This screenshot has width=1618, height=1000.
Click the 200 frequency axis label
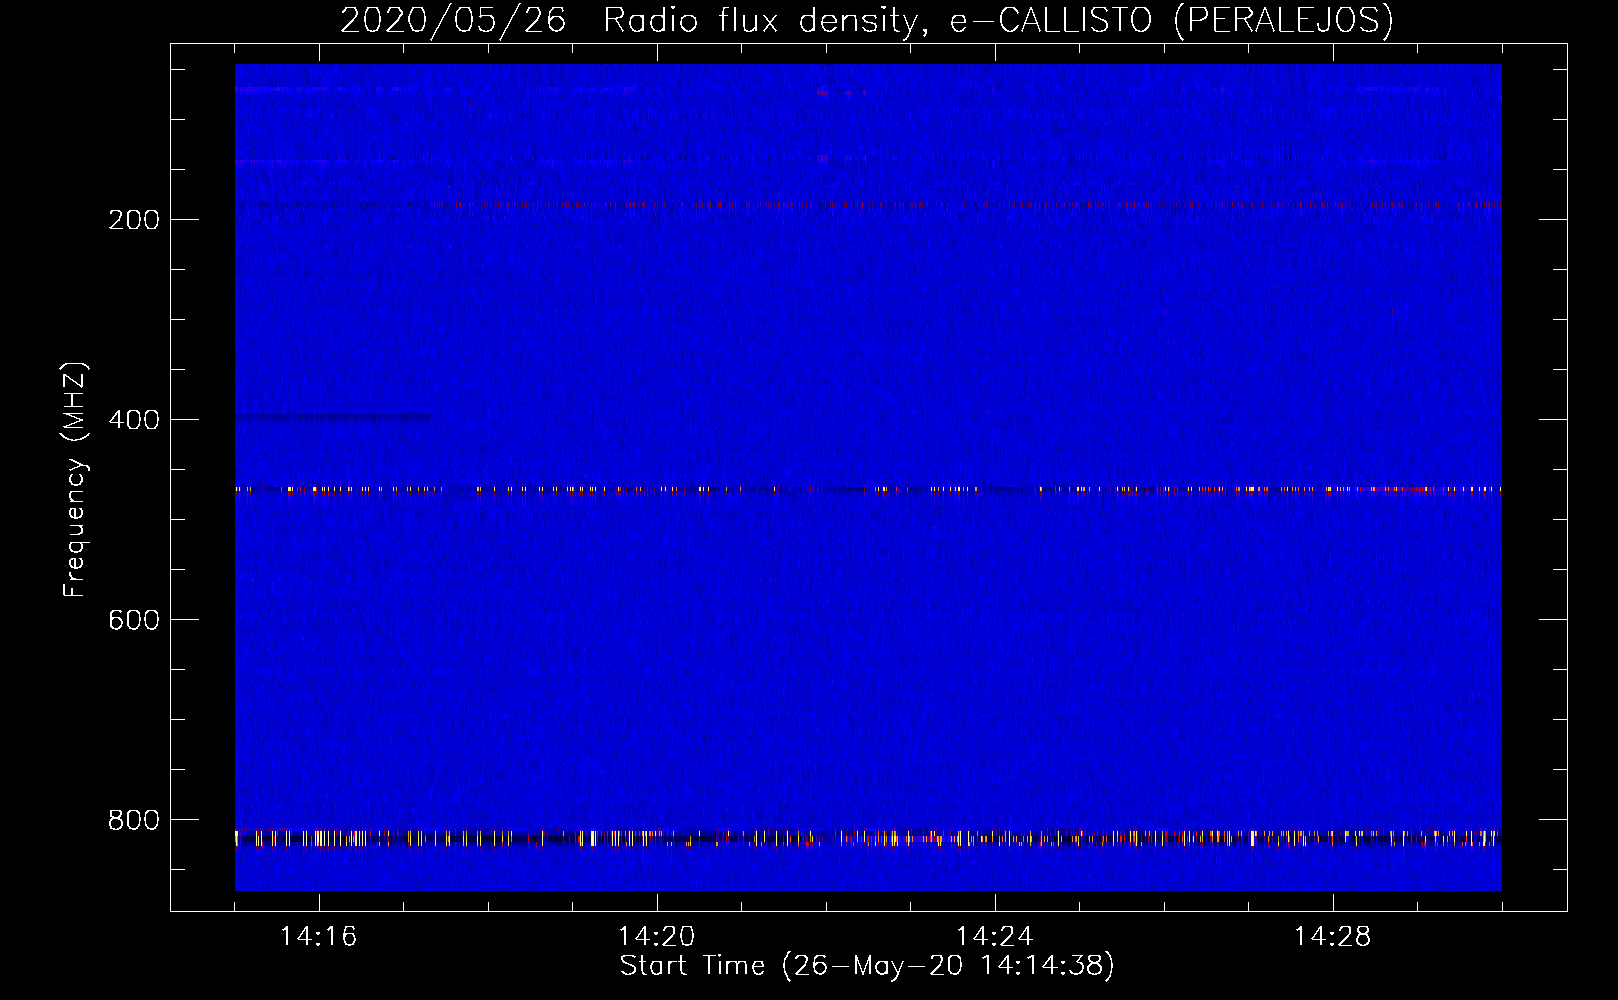click(134, 220)
